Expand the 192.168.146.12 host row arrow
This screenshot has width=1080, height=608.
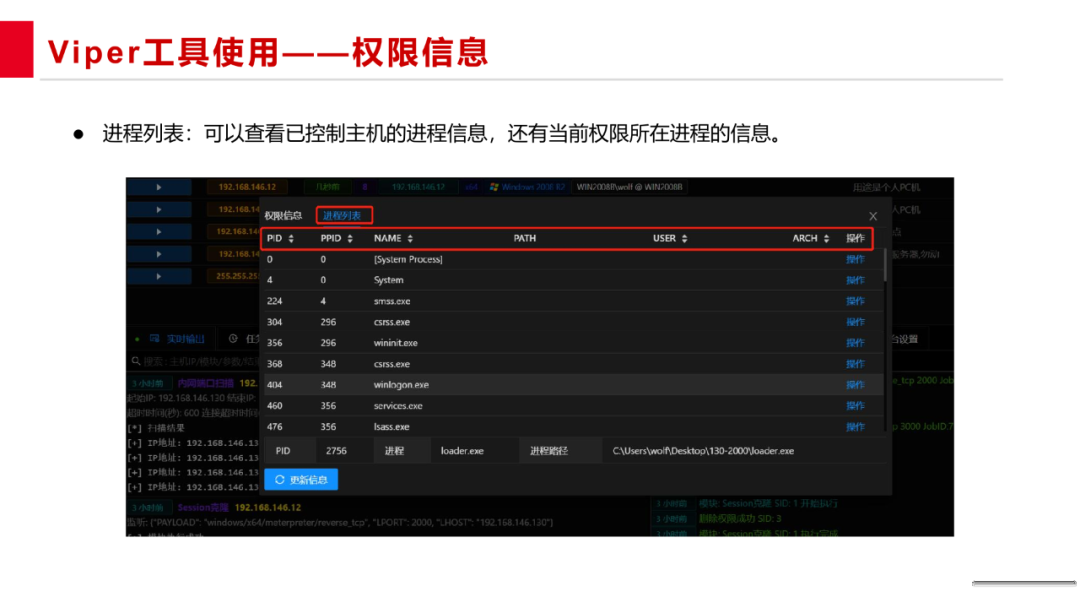tap(159, 187)
